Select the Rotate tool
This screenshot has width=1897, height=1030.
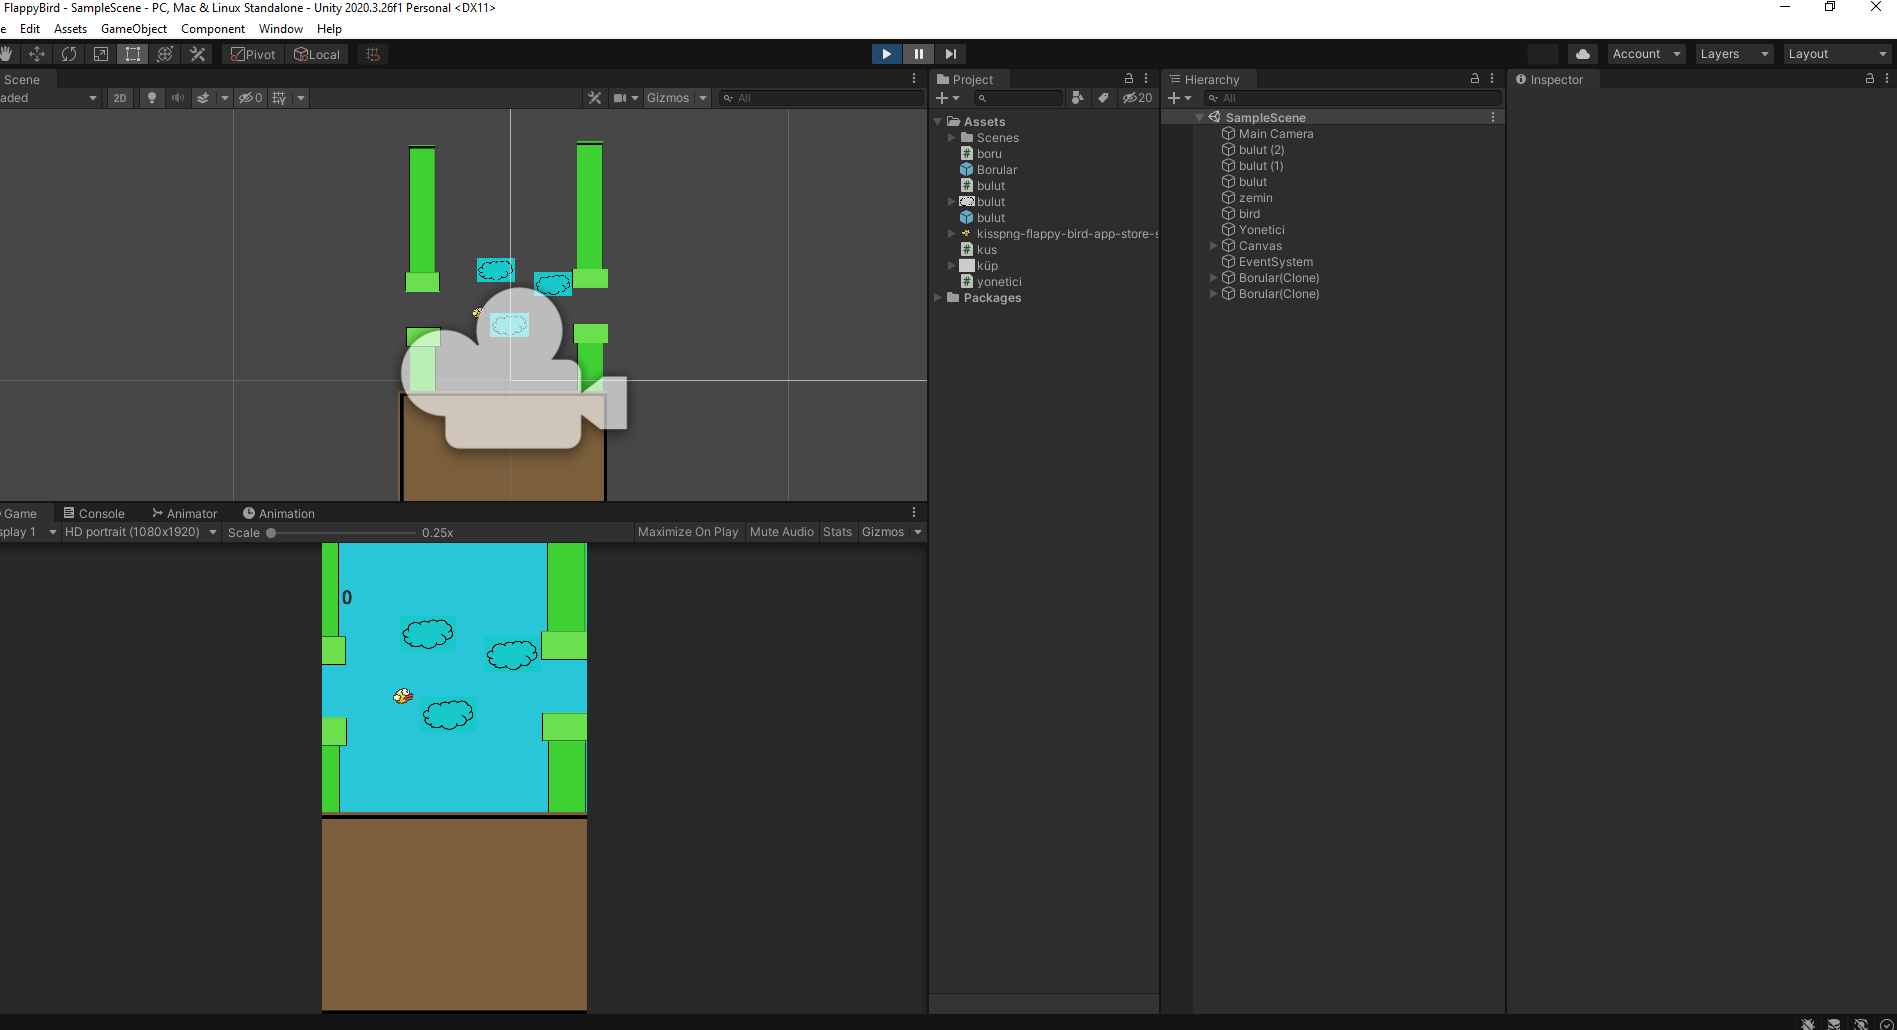coord(69,54)
